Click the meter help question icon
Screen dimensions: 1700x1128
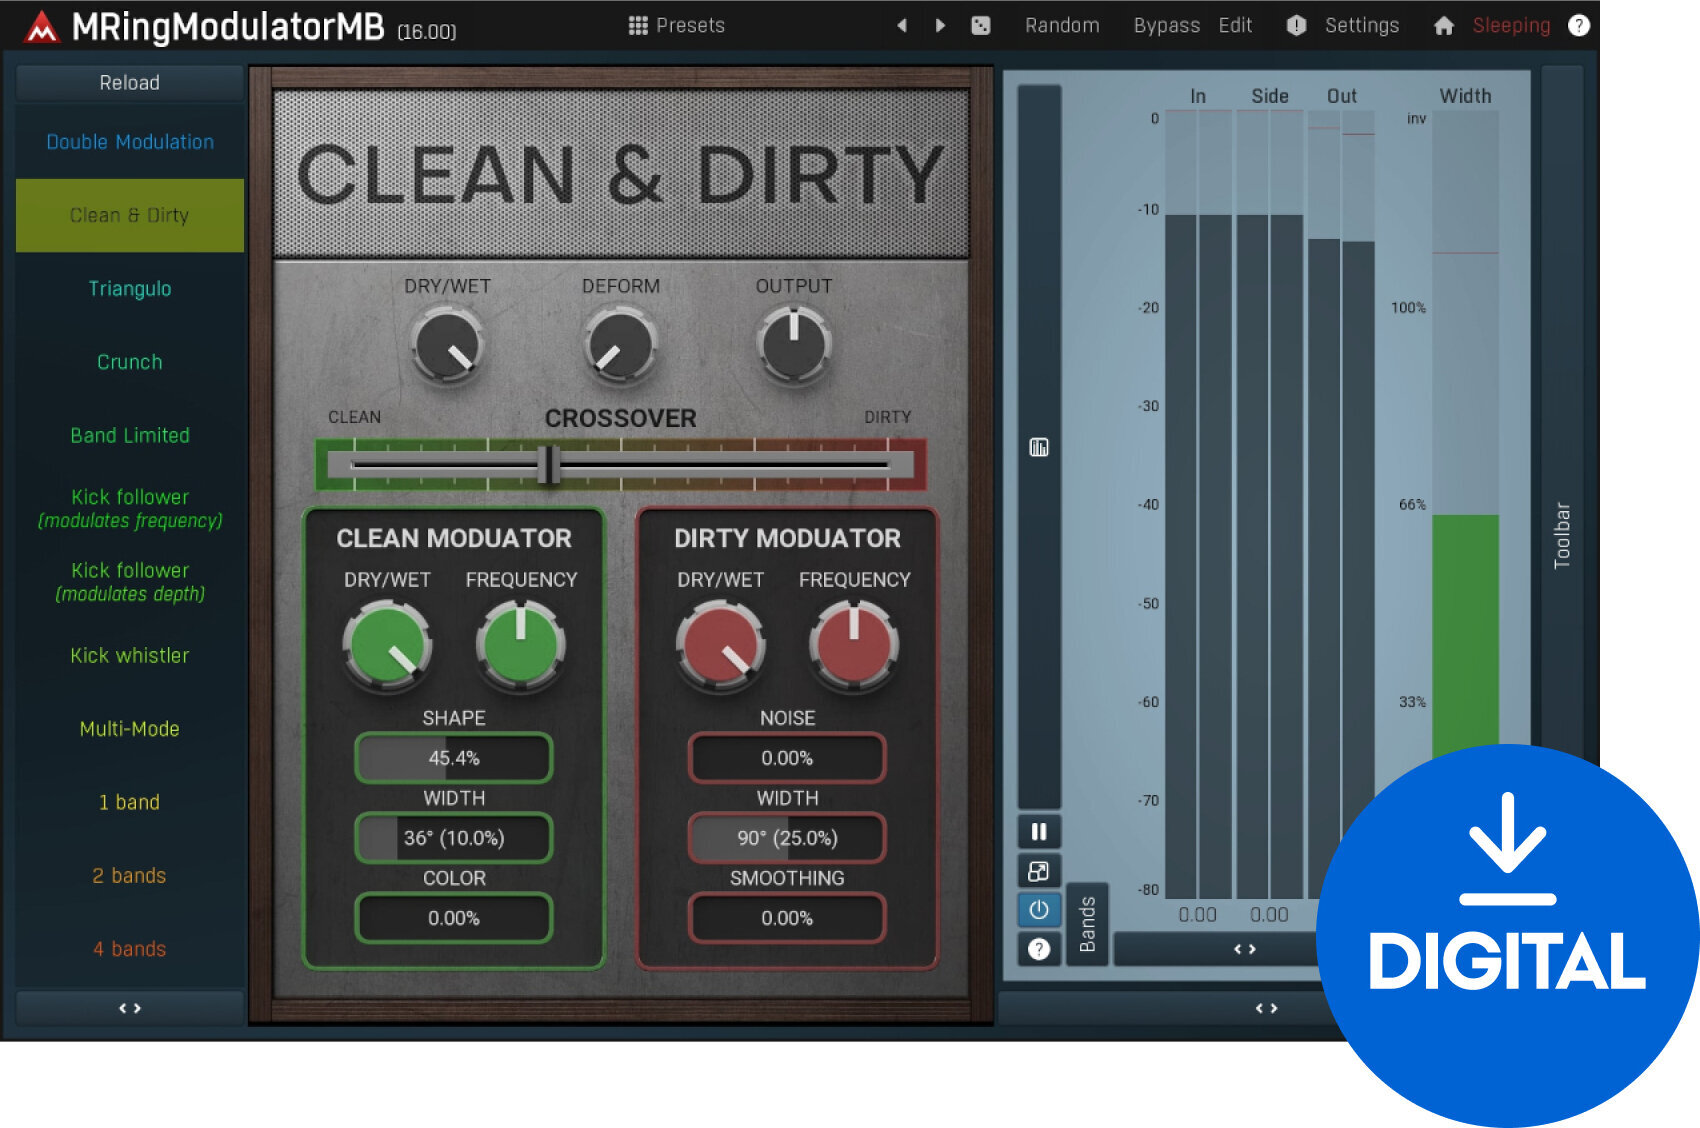pos(1039,948)
